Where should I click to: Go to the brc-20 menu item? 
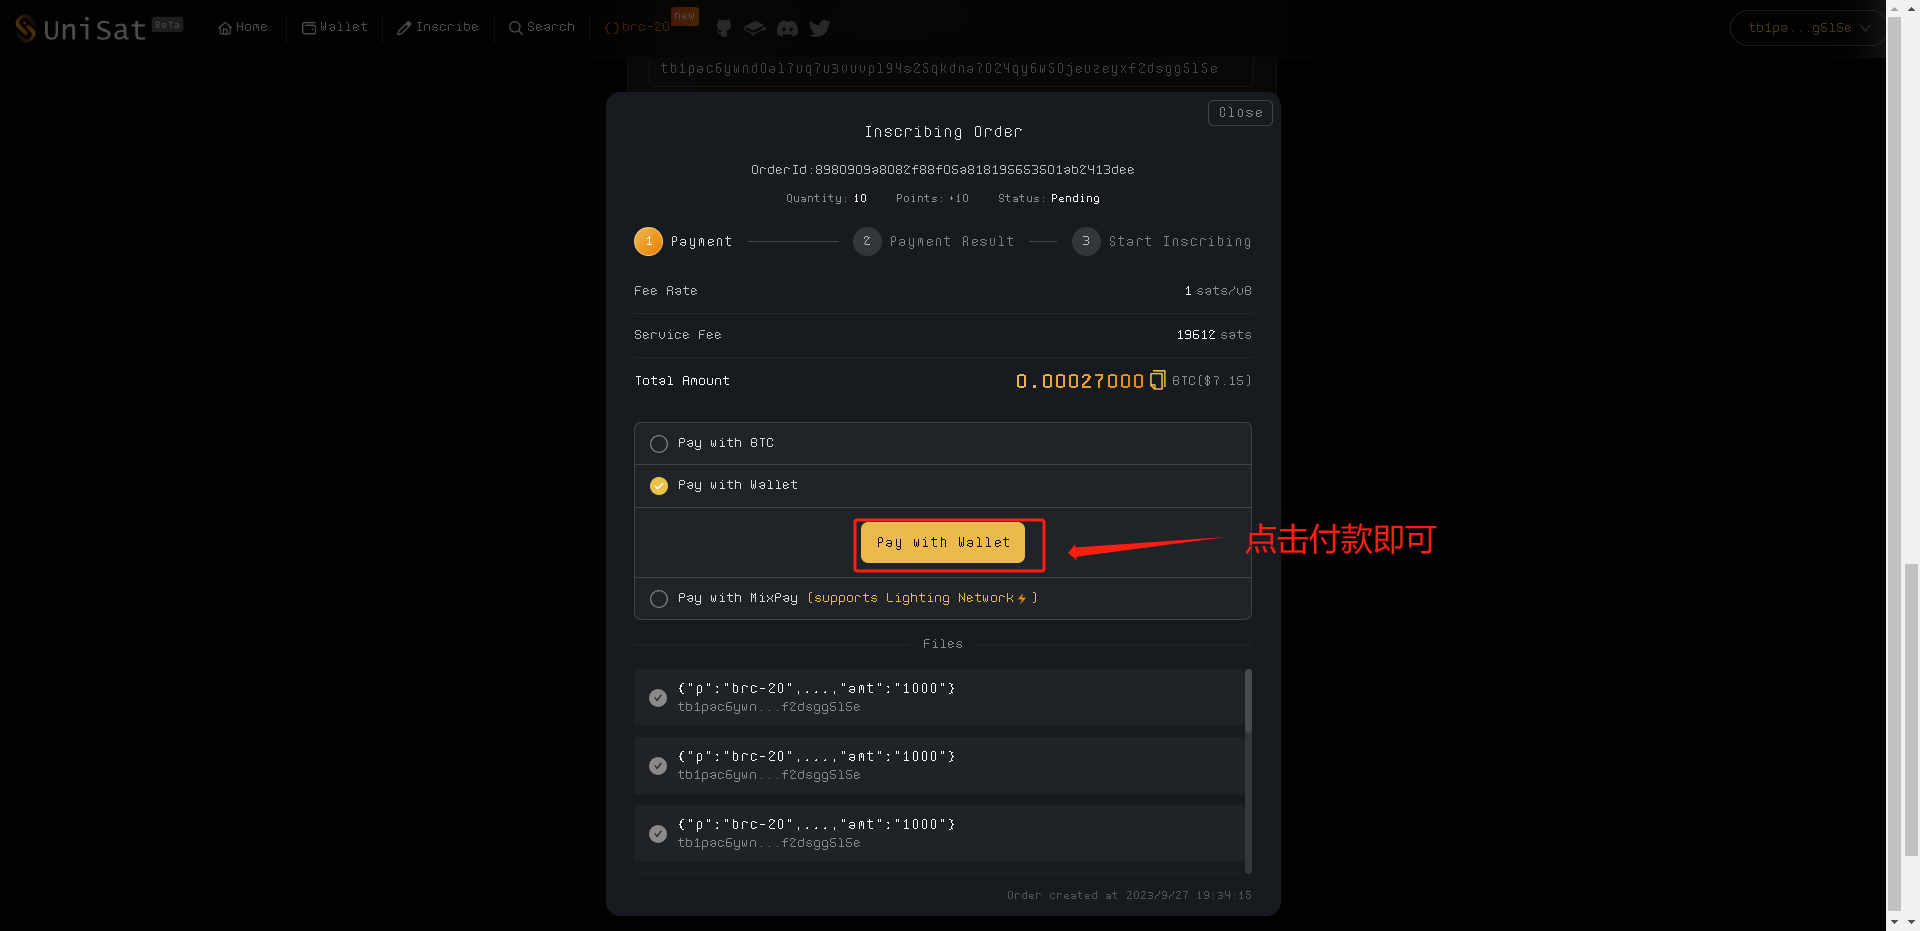click(x=638, y=28)
